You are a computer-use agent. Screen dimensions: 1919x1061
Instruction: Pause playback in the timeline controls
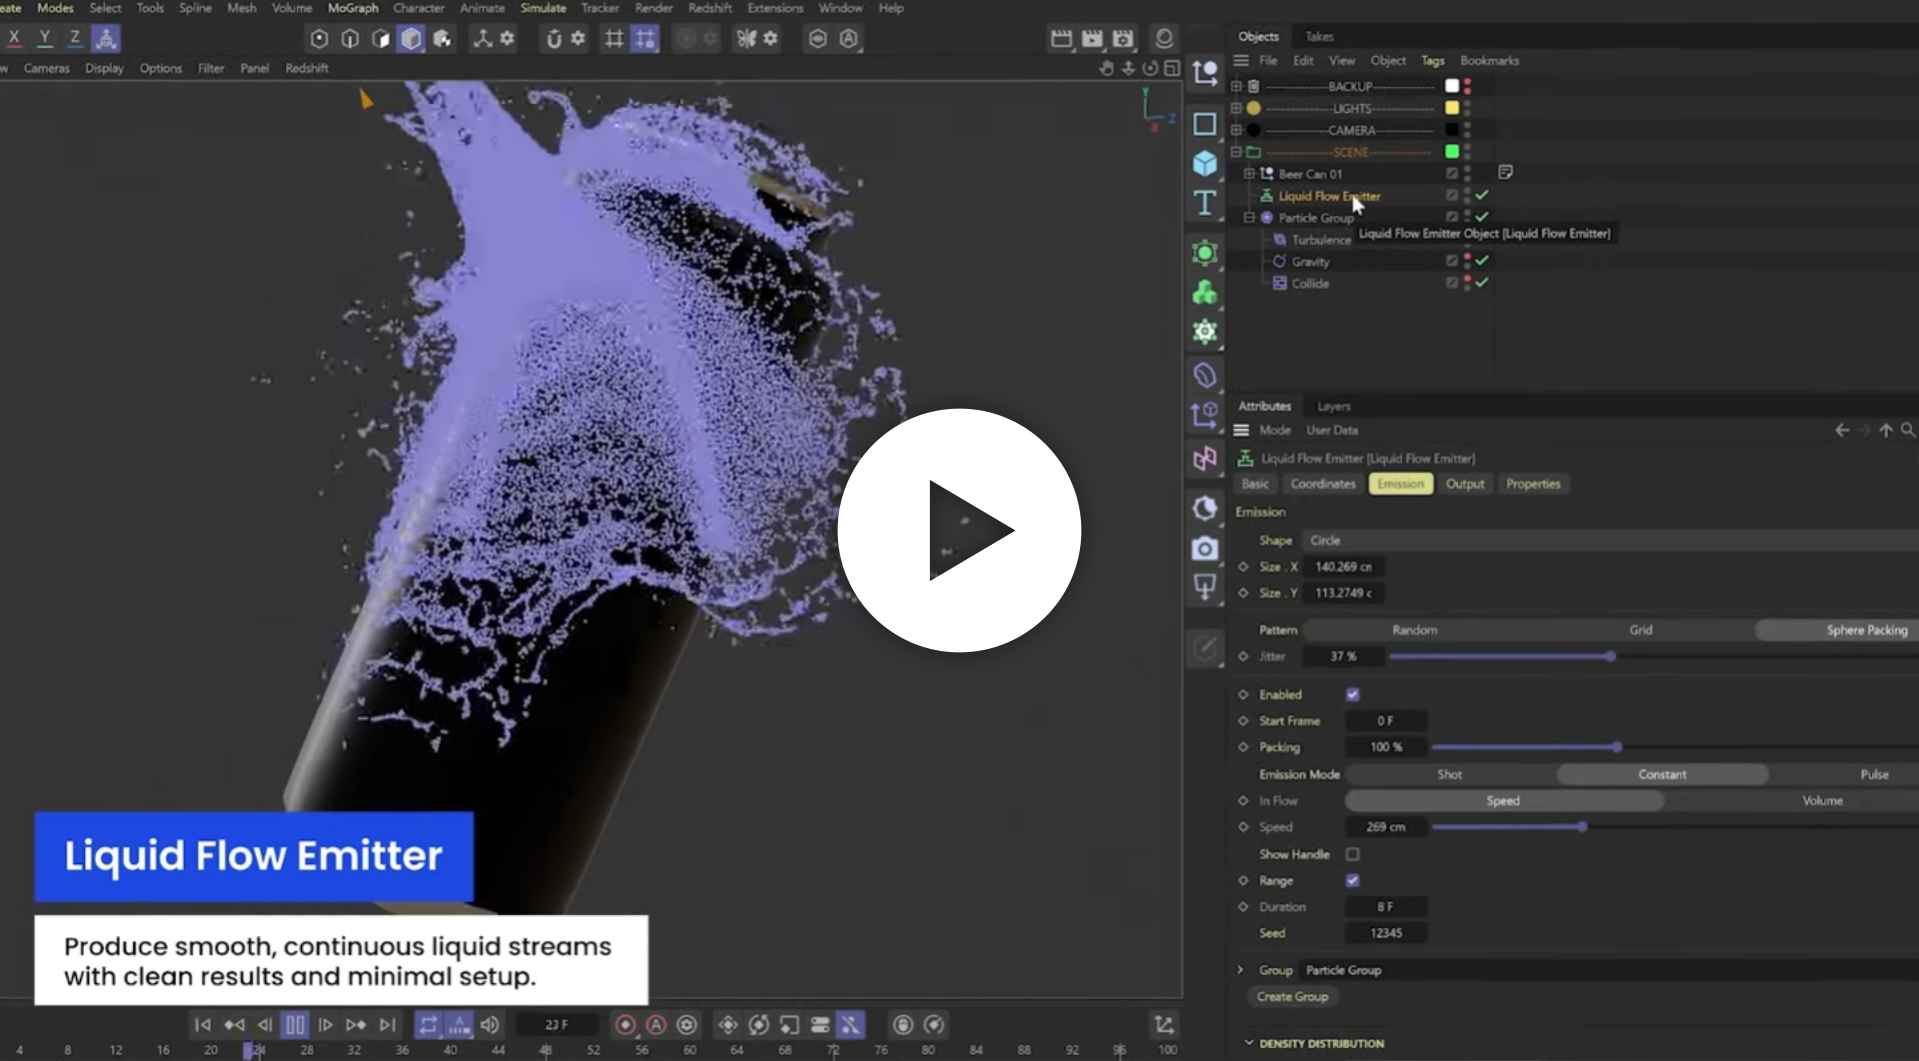(x=295, y=1025)
